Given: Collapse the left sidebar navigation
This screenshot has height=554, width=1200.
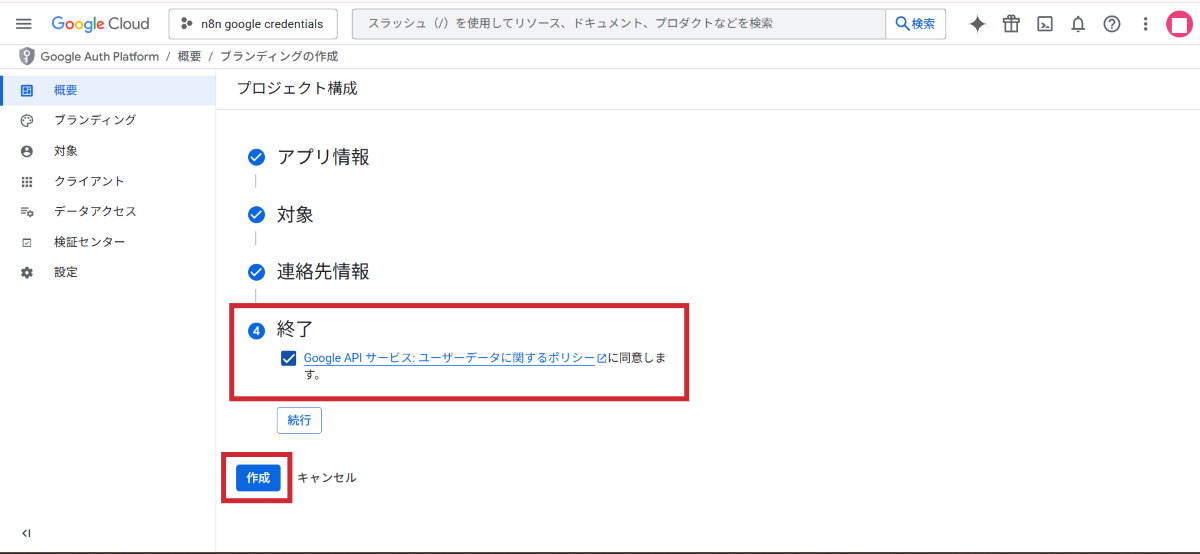Looking at the screenshot, I should (26, 533).
